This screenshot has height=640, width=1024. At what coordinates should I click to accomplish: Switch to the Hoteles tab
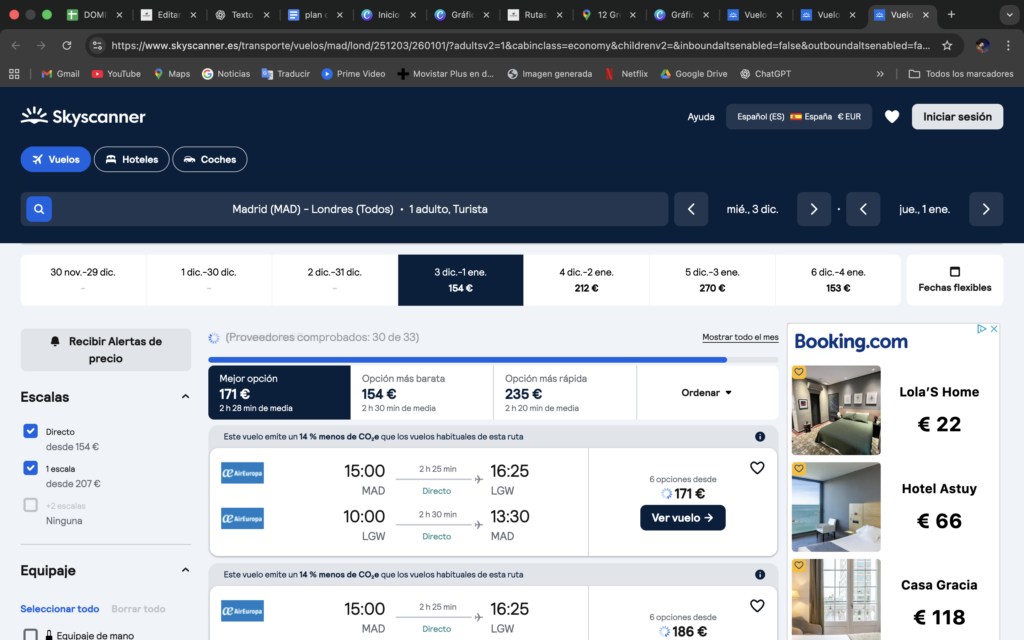tap(132, 159)
